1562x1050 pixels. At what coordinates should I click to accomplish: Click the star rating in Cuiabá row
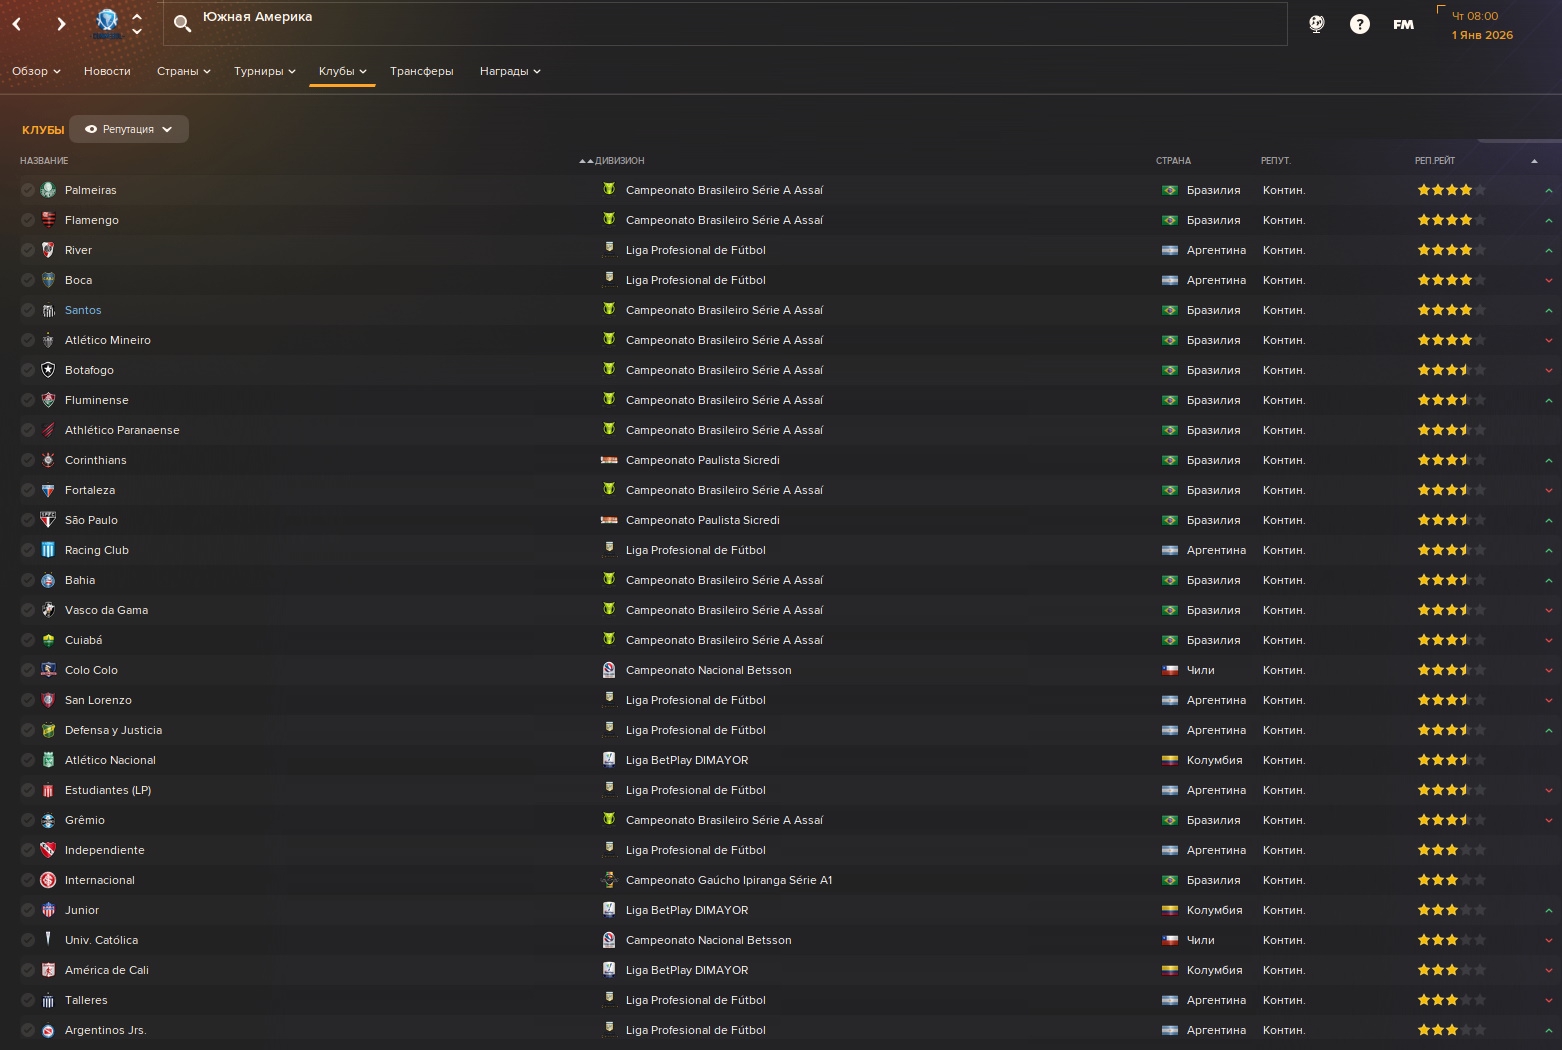1451,640
